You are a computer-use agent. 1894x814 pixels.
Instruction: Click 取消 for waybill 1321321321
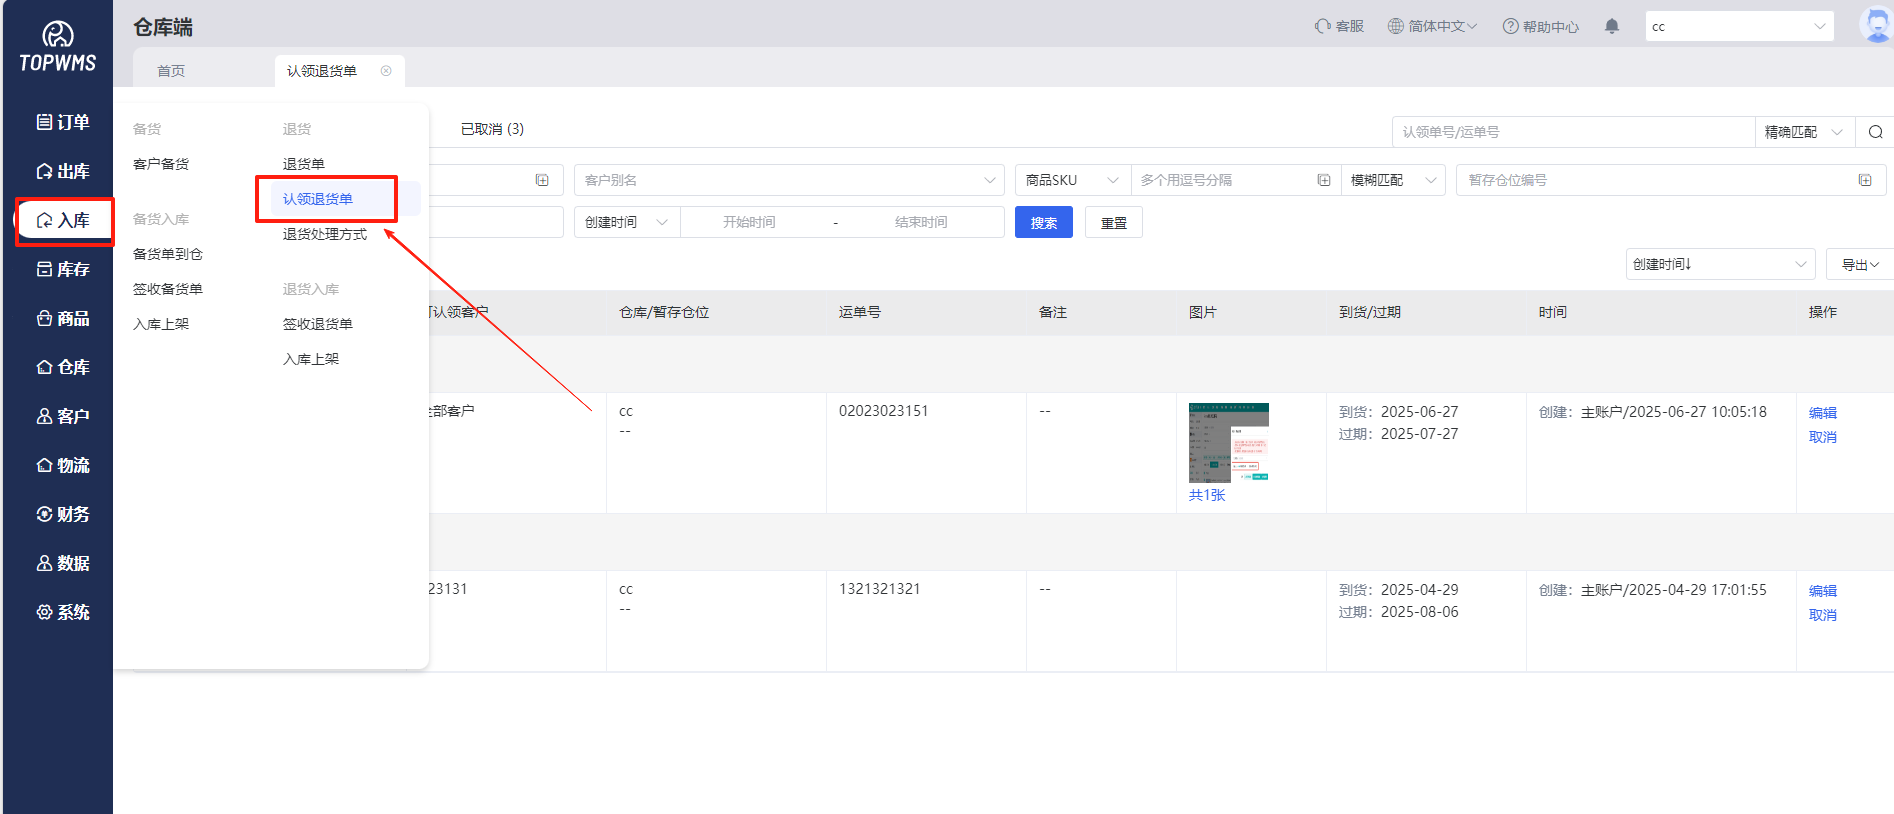click(x=1823, y=615)
